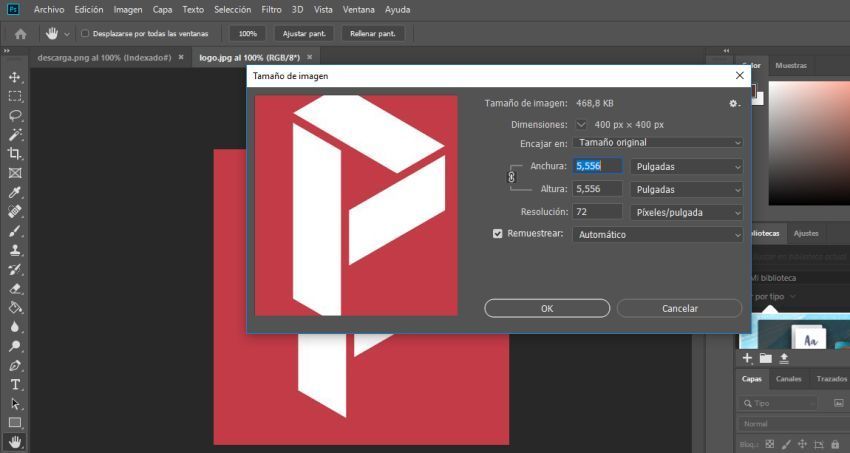Click the folder icon in libraries panel
The image size is (850, 453).
tap(765, 358)
